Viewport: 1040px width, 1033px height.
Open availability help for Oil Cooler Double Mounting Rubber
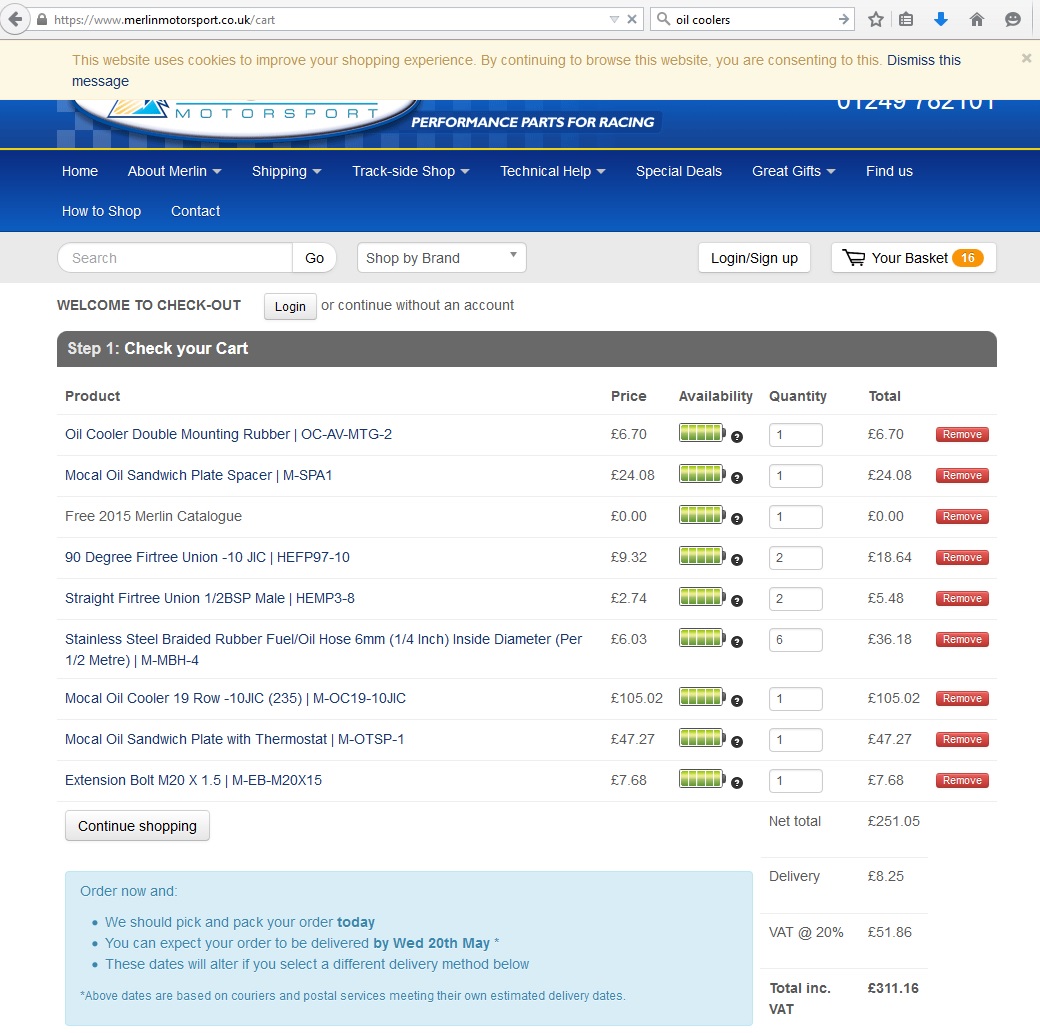coord(736,437)
